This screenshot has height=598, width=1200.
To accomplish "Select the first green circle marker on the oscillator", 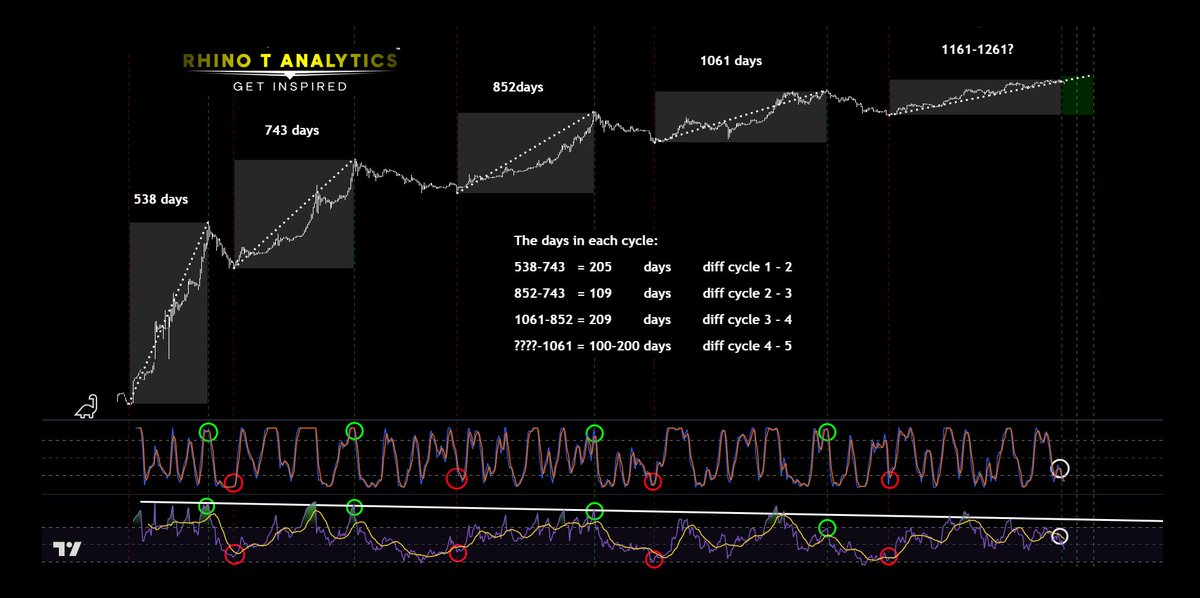I will click(210, 432).
